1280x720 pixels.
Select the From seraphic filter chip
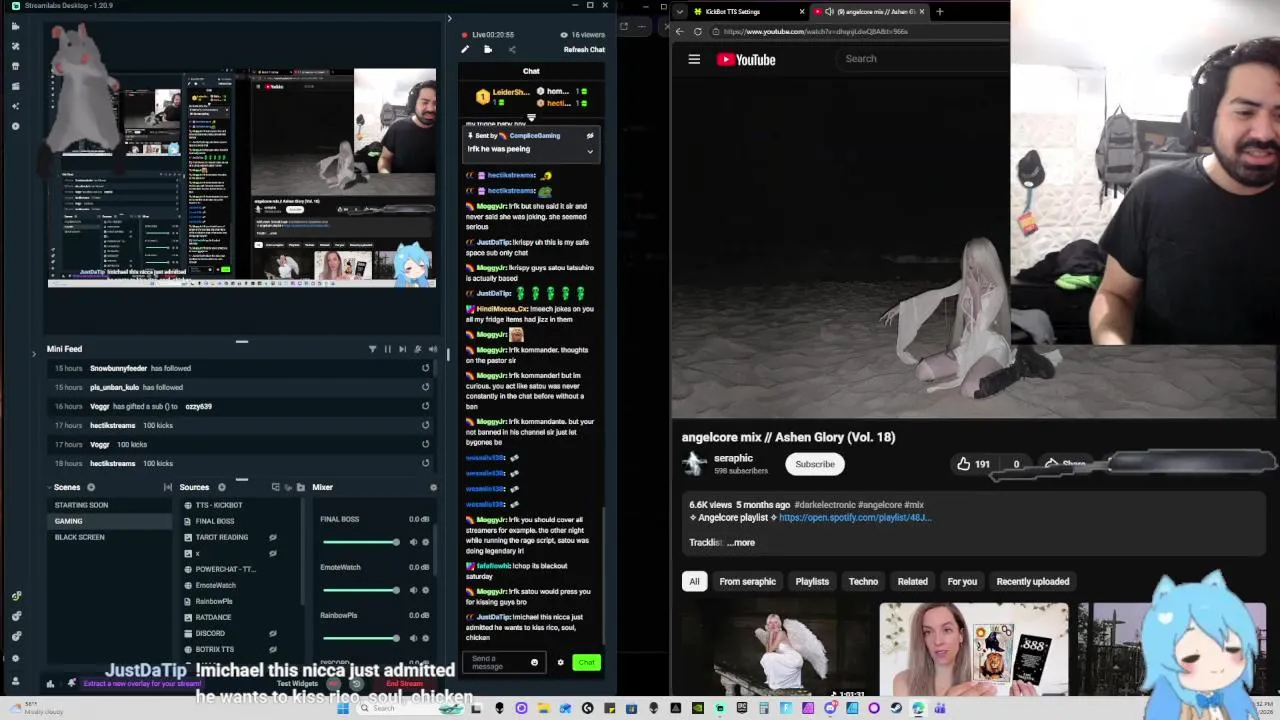(747, 581)
